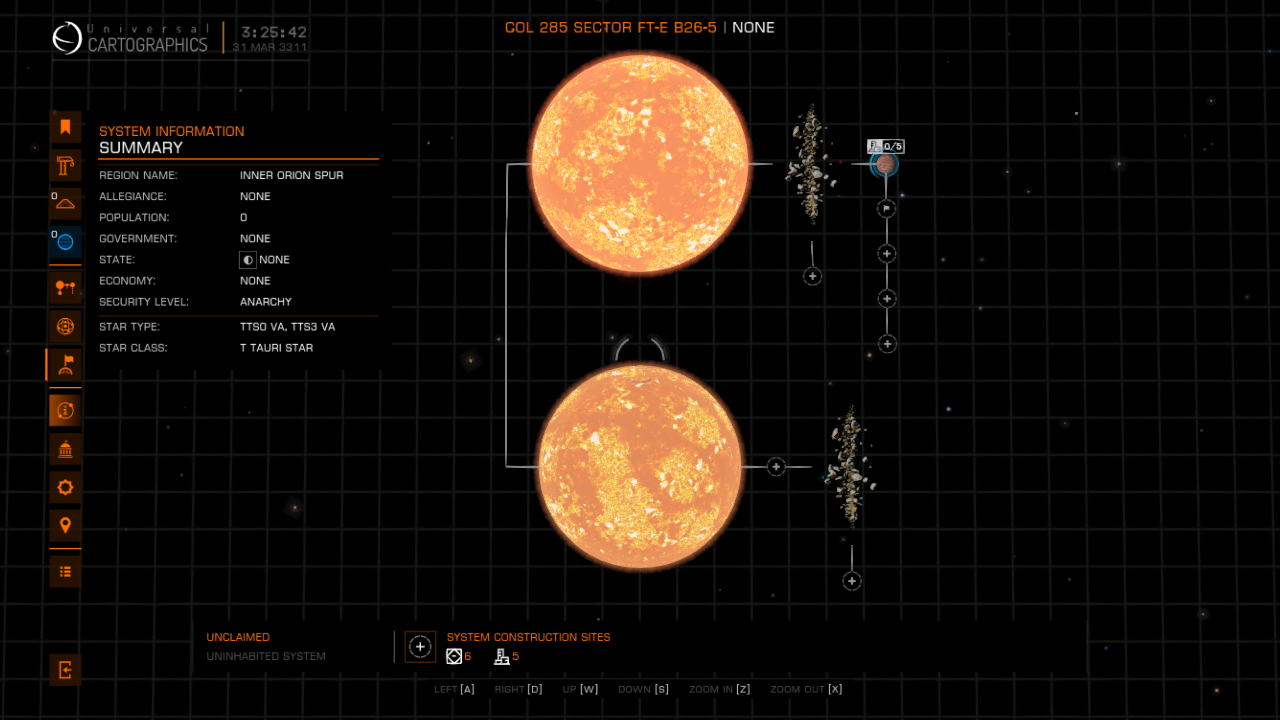Open the list view sidebar icon
Viewport: 1280px width, 720px height.
click(x=65, y=572)
